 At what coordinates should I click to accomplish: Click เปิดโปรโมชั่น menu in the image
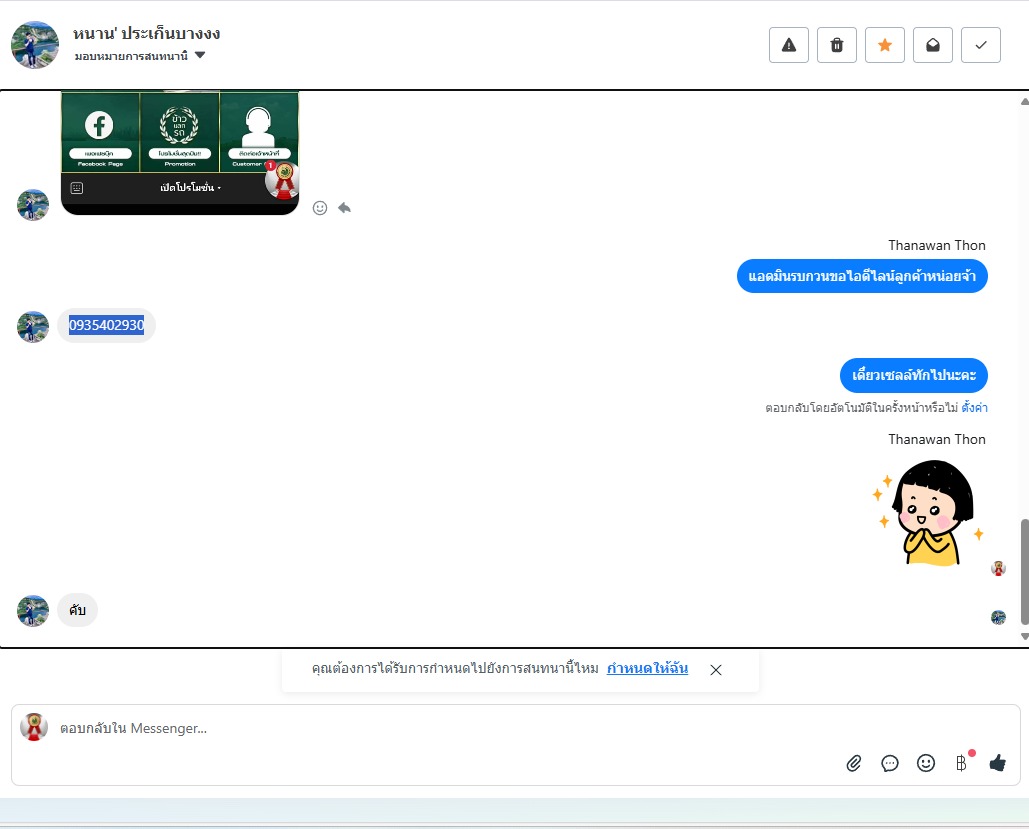point(190,188)
